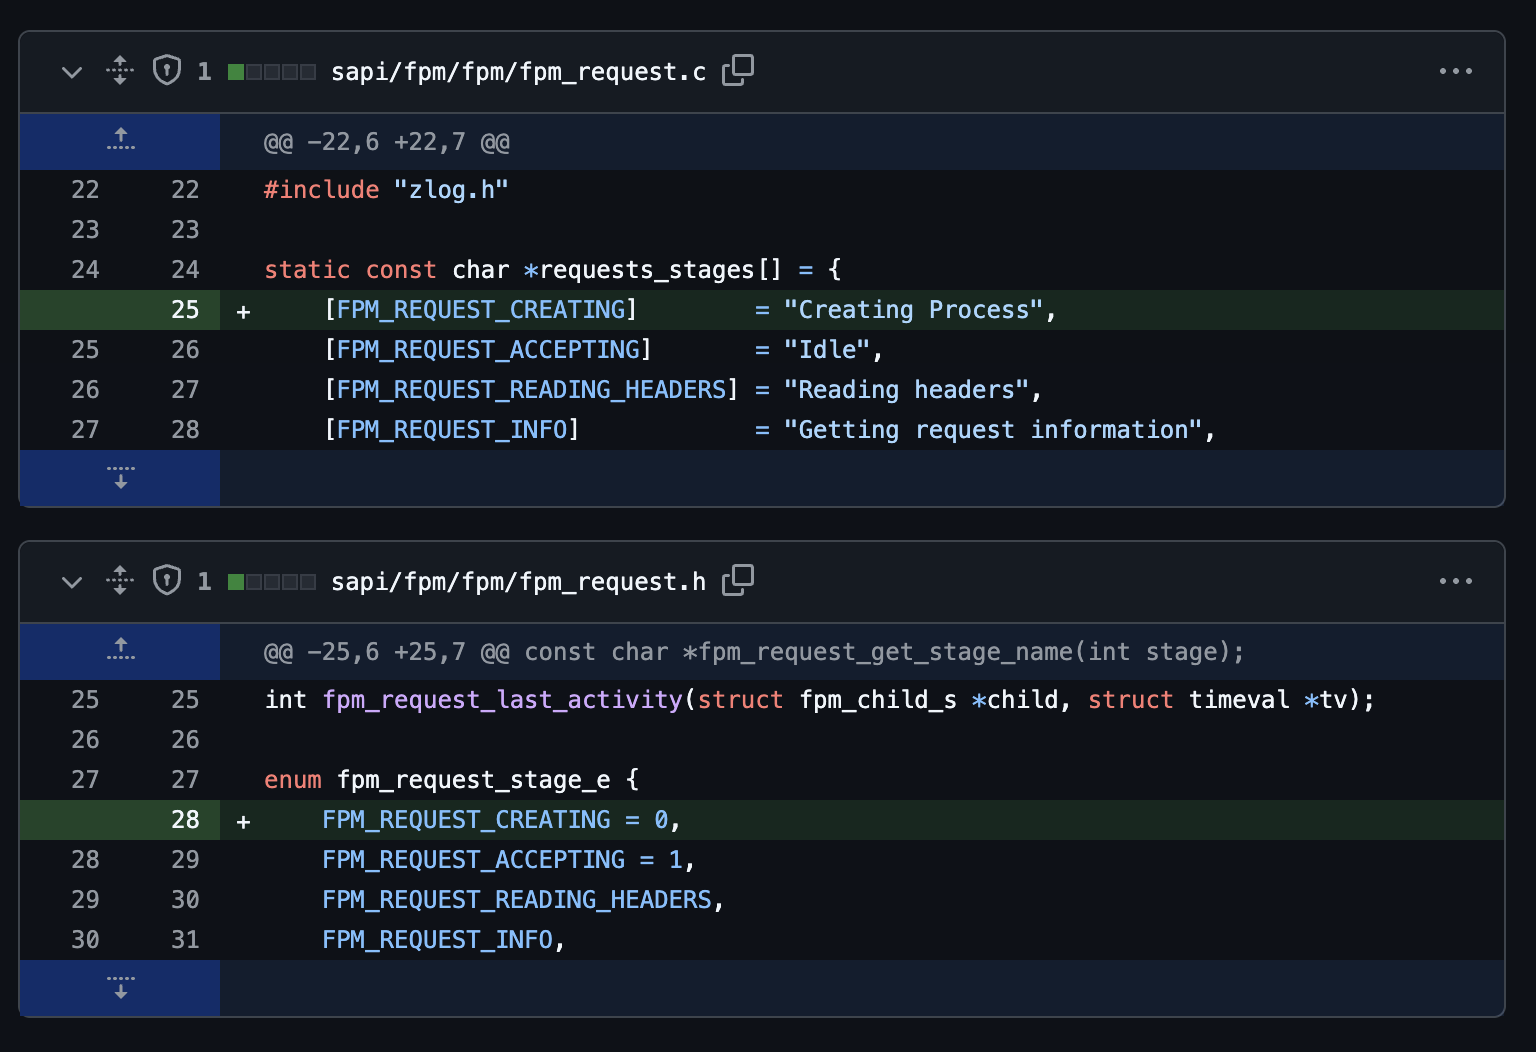This screenshot has width=1536, height=1052.
Task: Collapse the fpm_request.h file diff
Action: coord(72,582)
